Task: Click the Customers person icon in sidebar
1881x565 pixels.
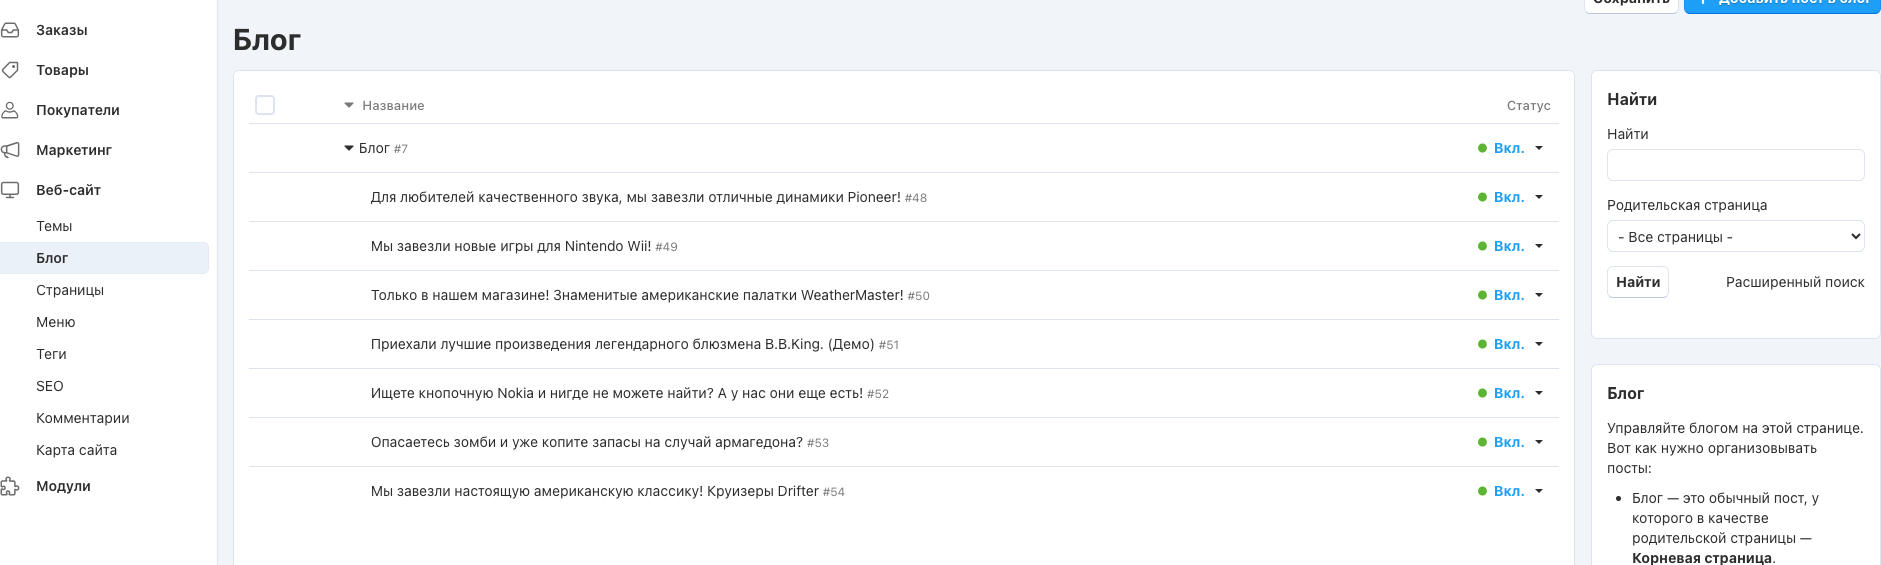Action: [x=10, y=110]
